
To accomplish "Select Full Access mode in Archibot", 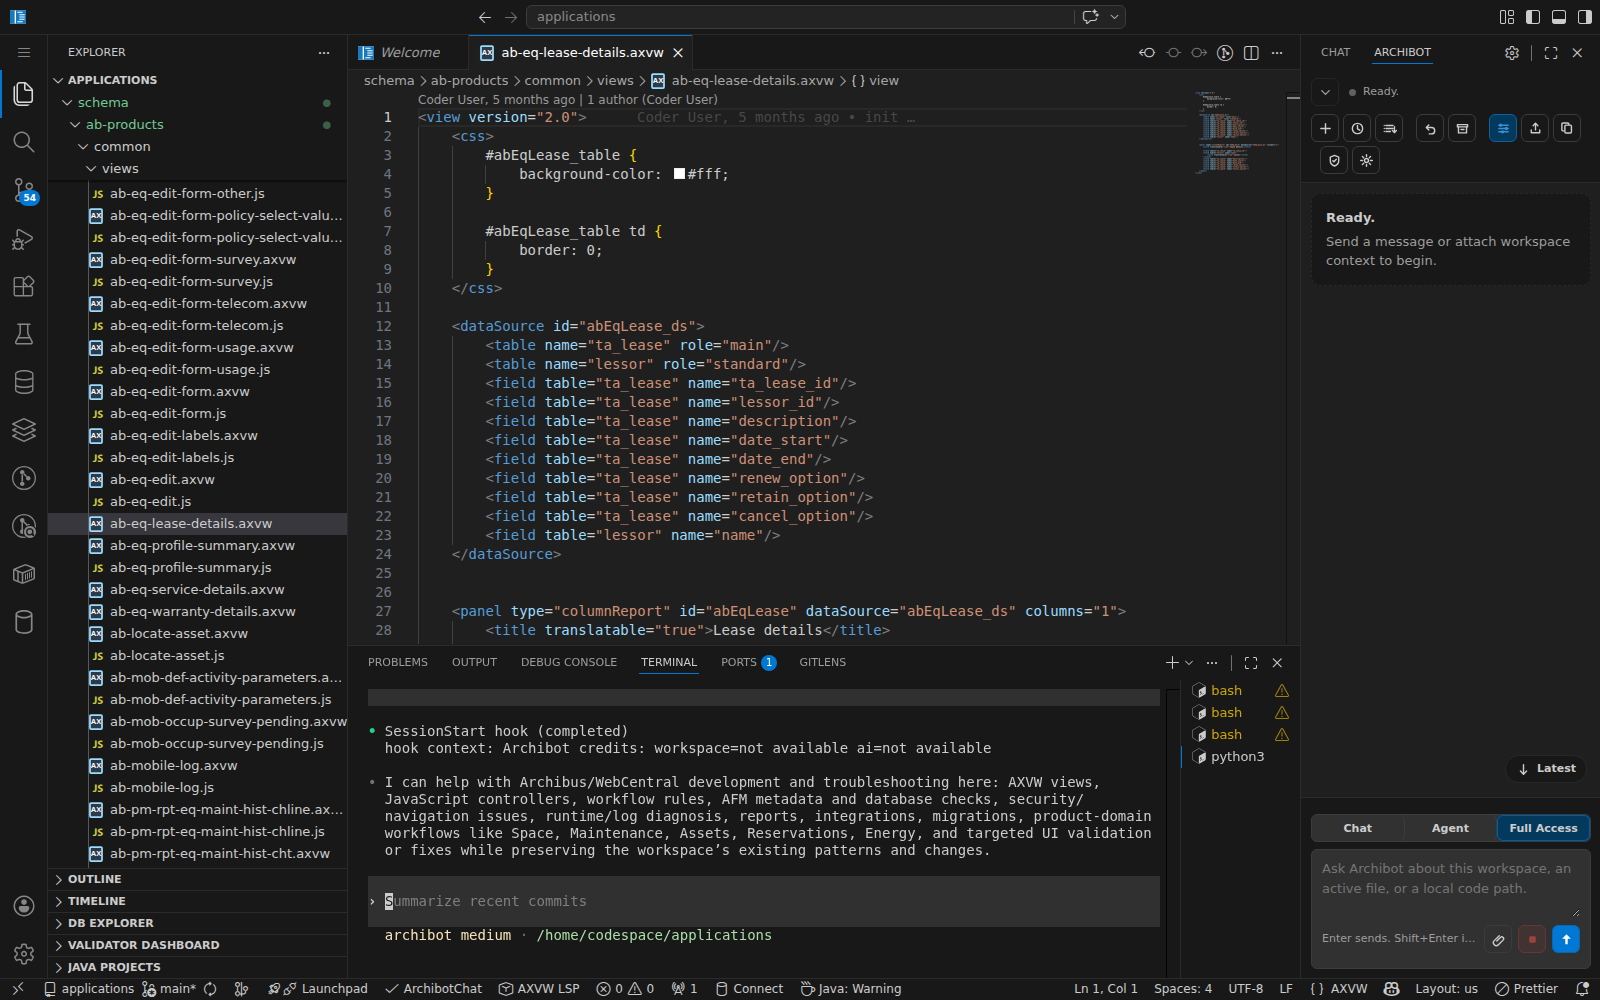I will [x=1543, y=828].
